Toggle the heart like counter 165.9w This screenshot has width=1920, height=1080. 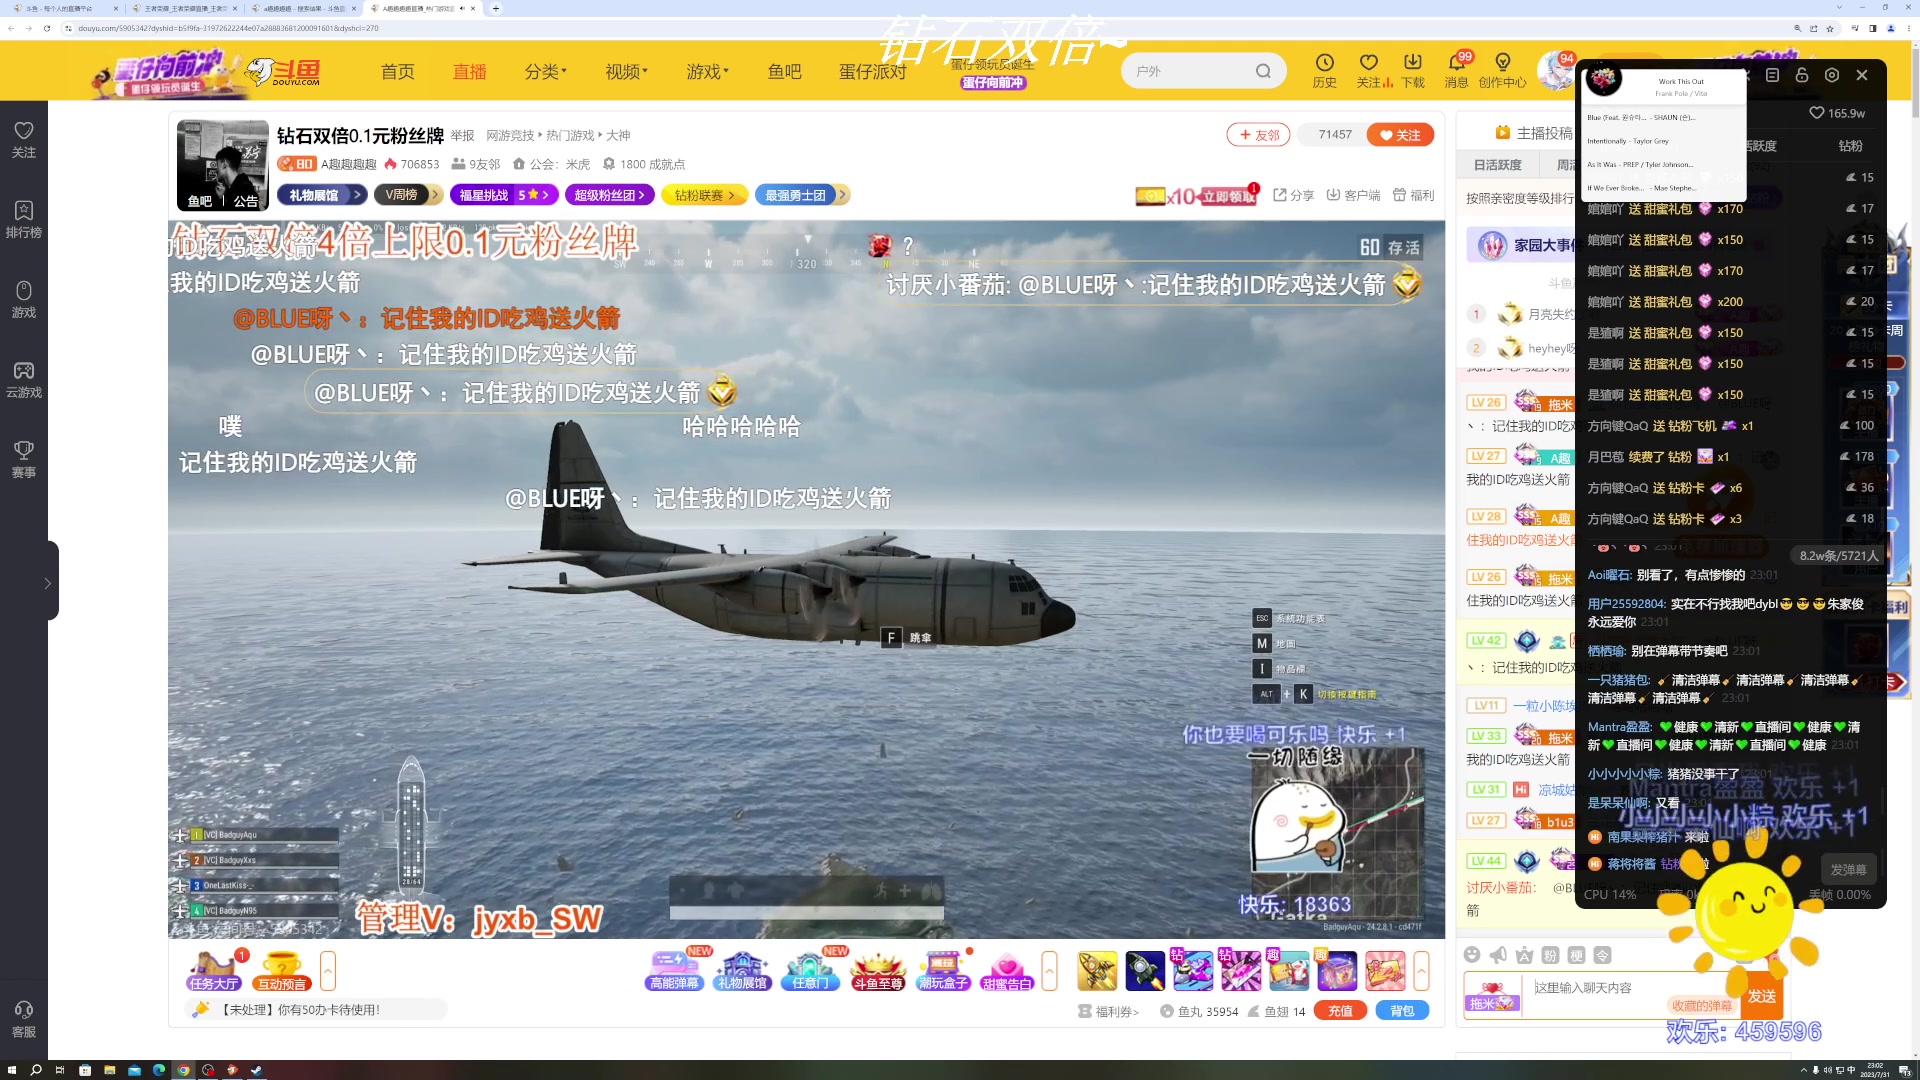pos(1836,113)
